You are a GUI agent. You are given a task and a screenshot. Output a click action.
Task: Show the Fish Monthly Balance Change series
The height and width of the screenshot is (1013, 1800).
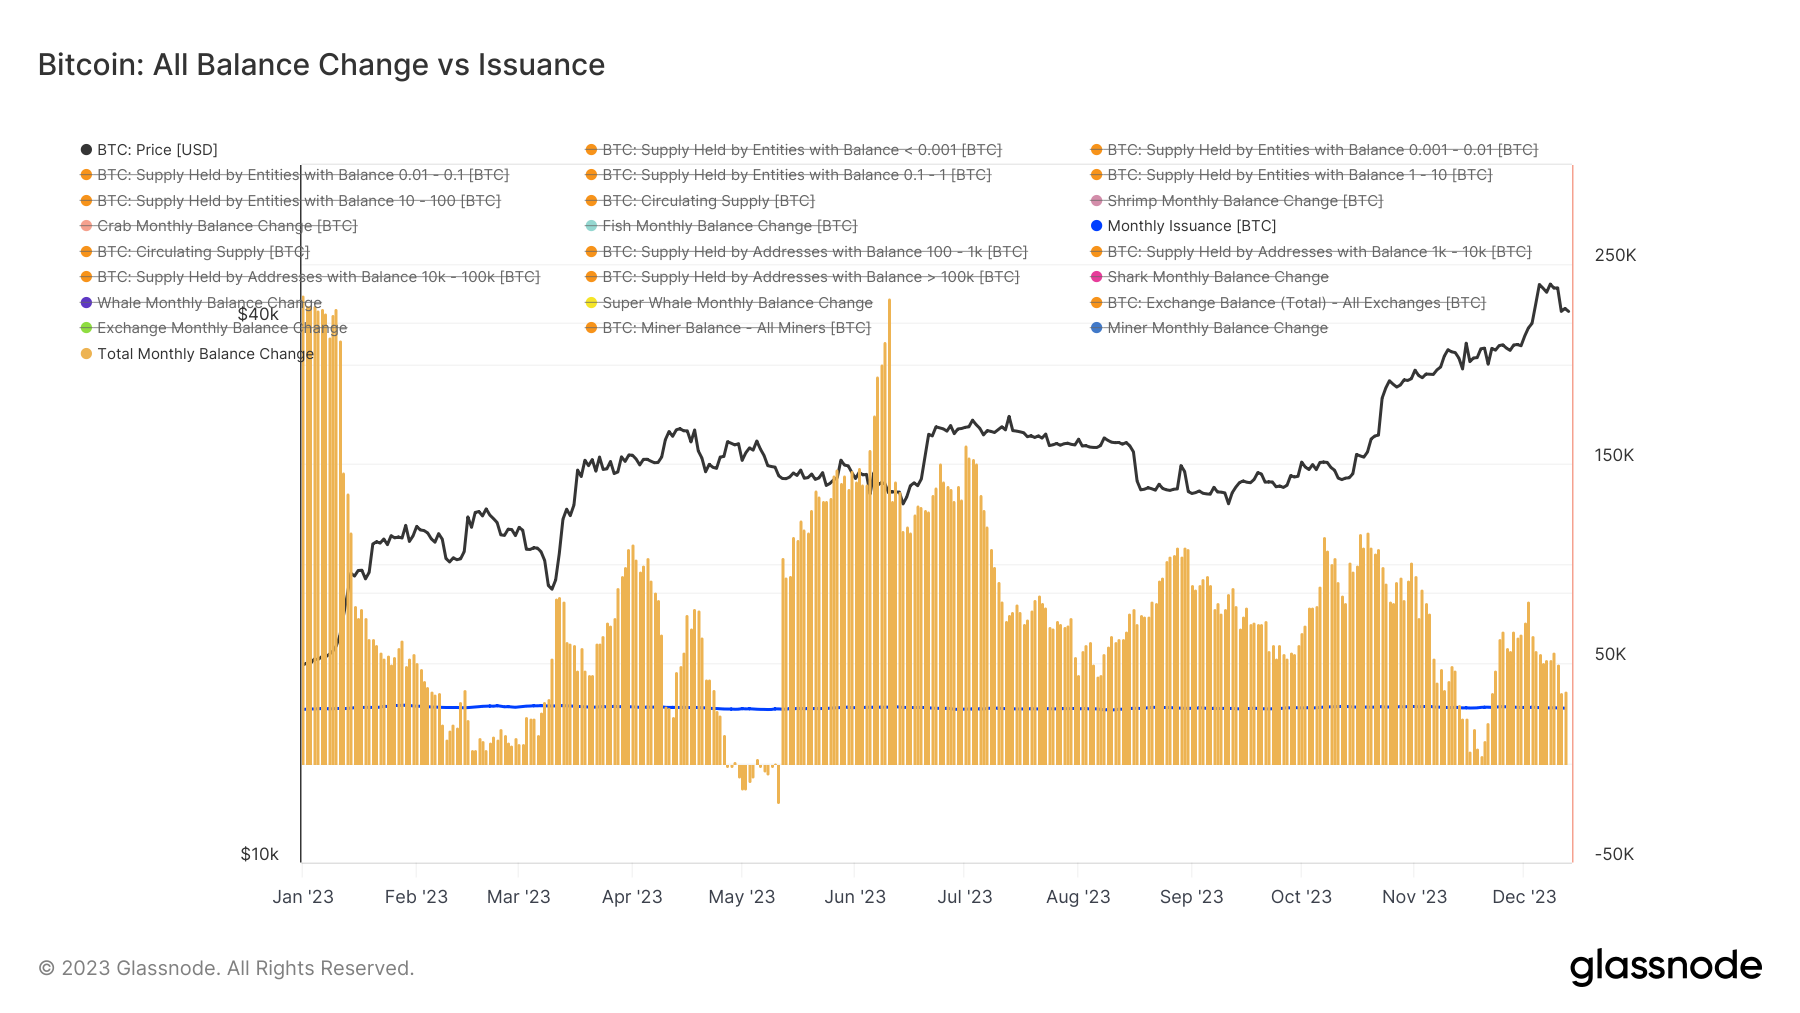[x=729, y=226]
